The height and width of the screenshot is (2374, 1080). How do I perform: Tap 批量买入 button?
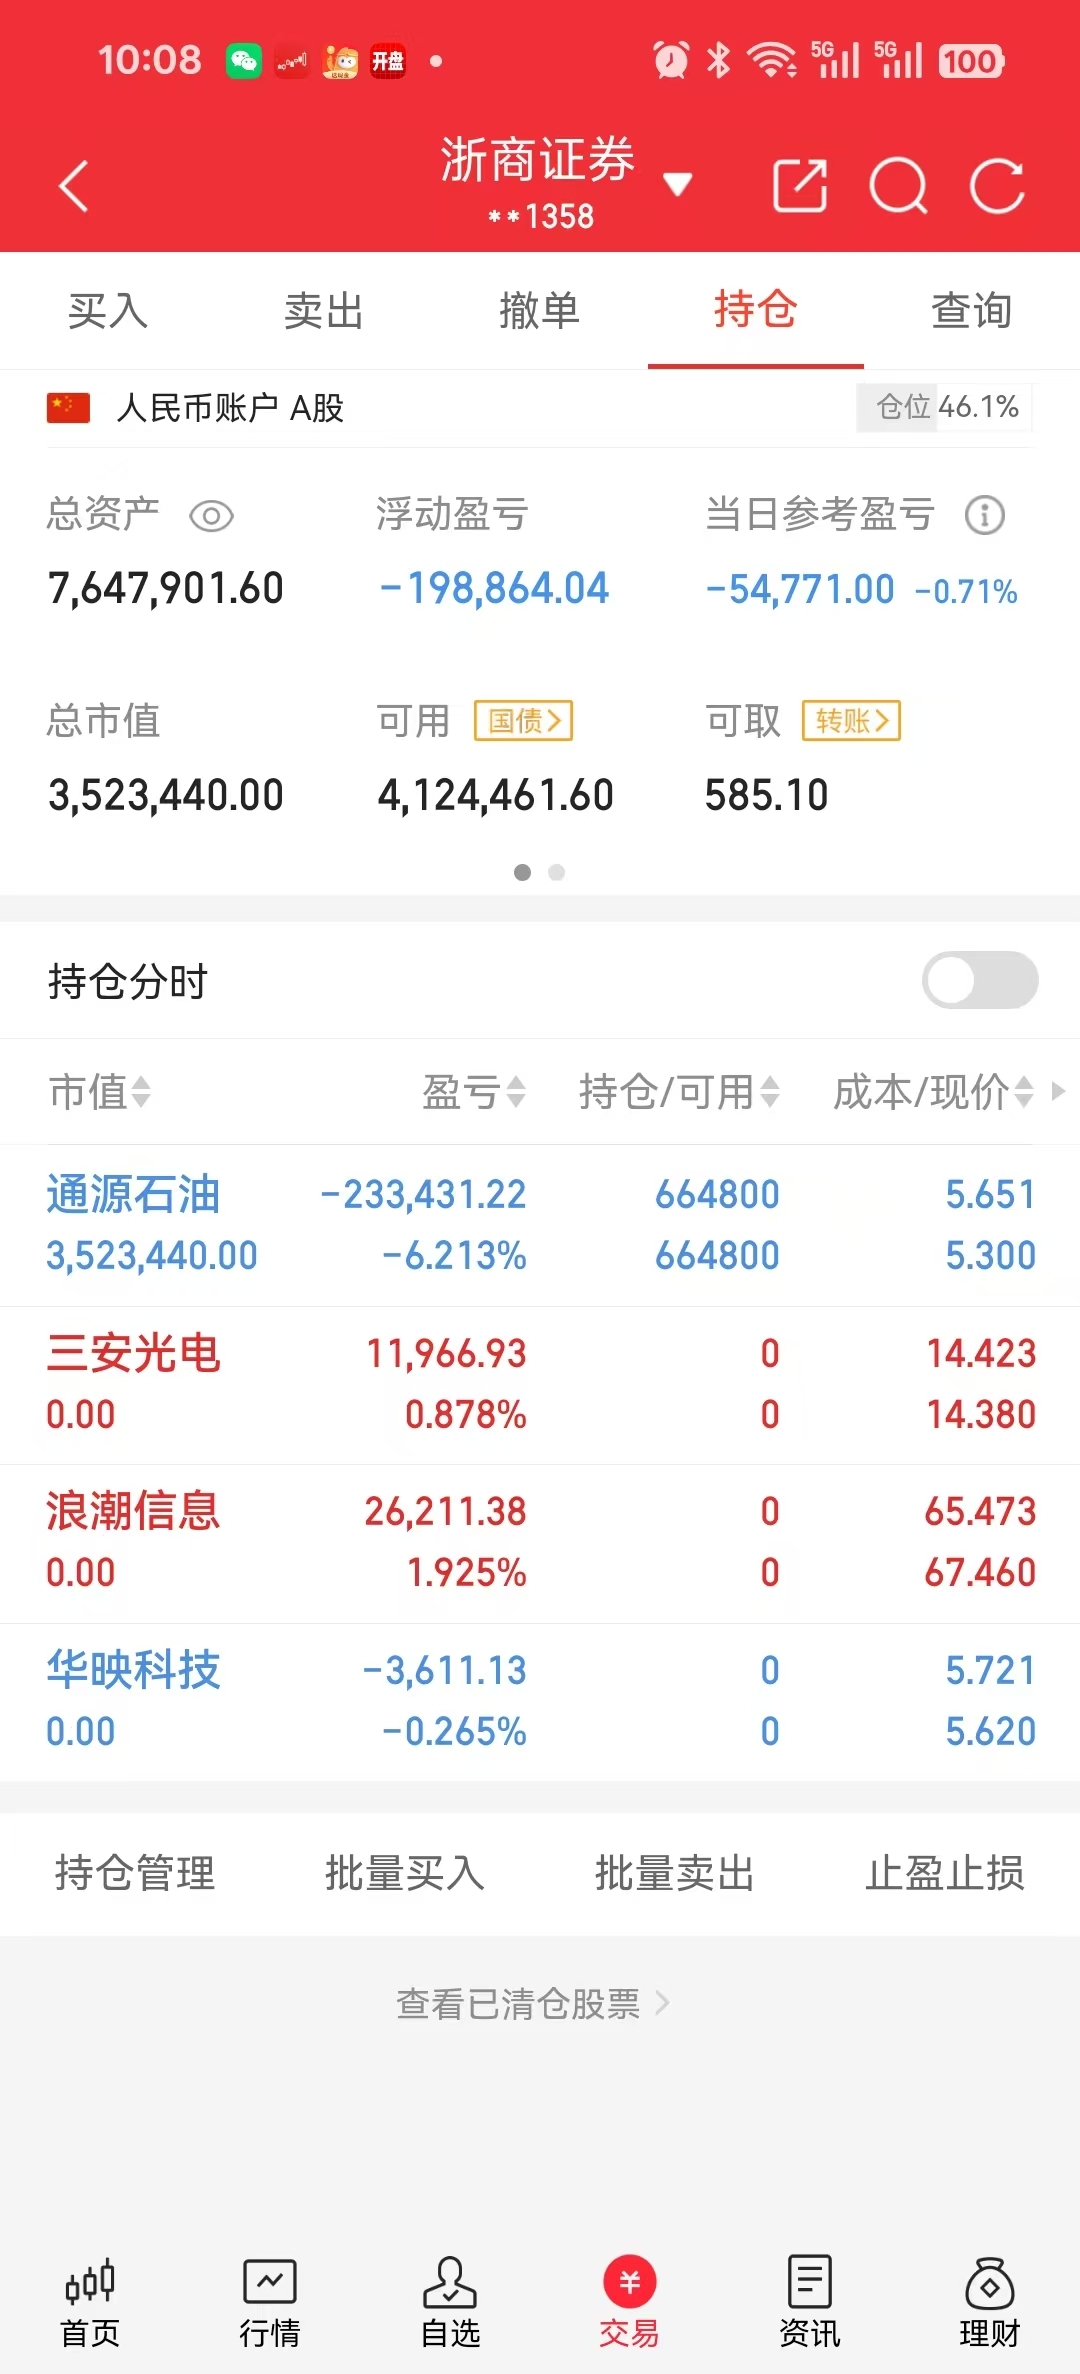tap(405, 1873)
